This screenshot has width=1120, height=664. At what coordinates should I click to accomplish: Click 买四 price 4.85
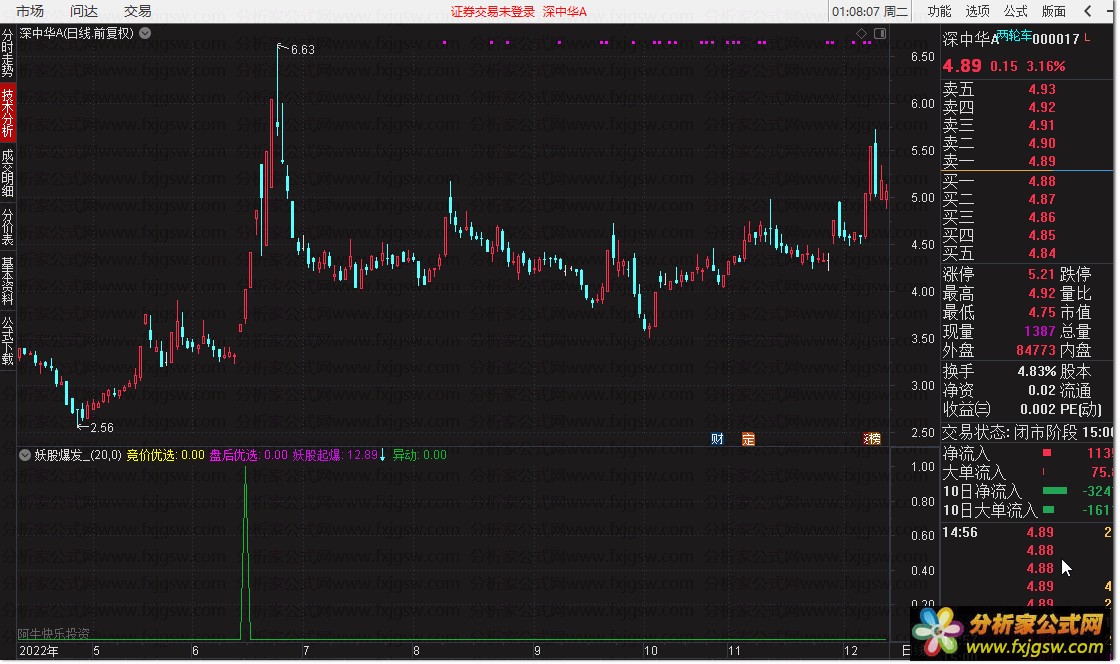tap(1041, 235)
